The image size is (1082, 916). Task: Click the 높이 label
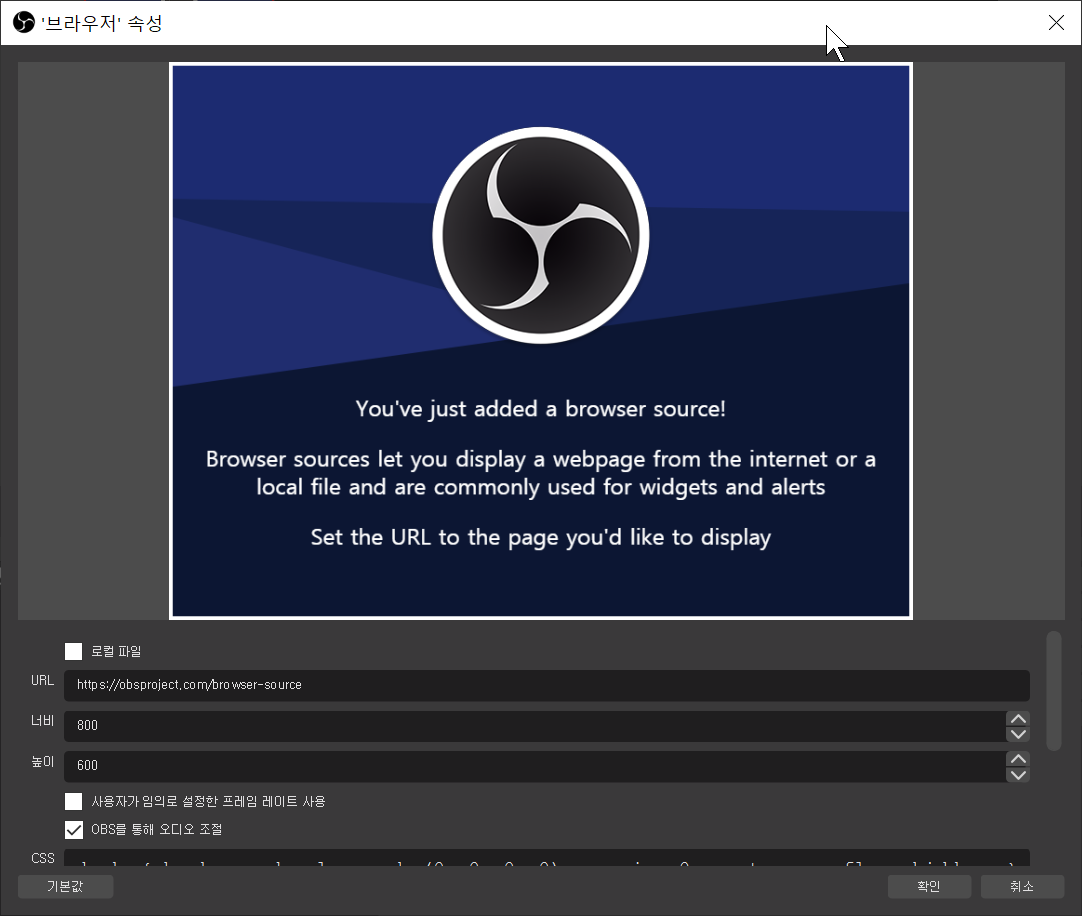click(x=42, y=761)
